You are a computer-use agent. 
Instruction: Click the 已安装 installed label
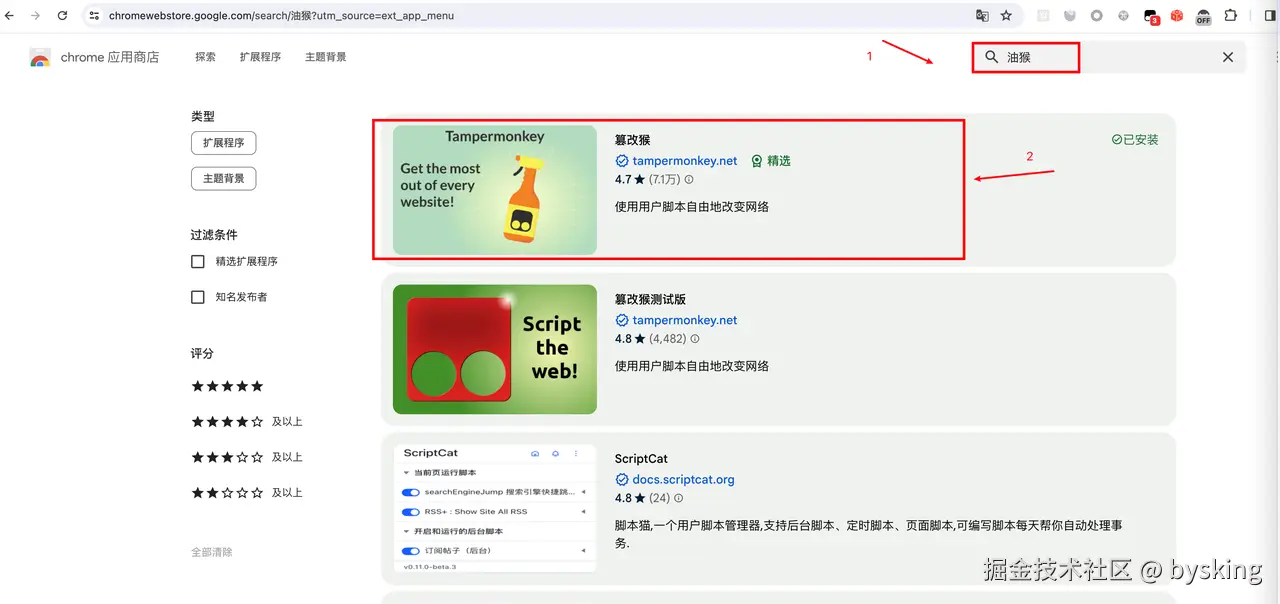1135,140
